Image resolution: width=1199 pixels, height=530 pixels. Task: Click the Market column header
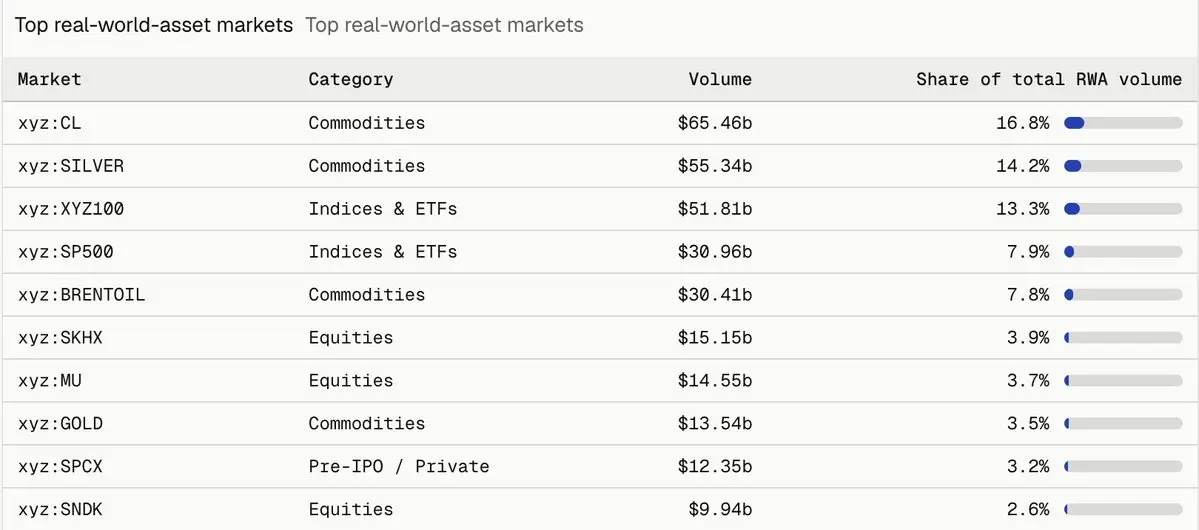tap(50, 80)
